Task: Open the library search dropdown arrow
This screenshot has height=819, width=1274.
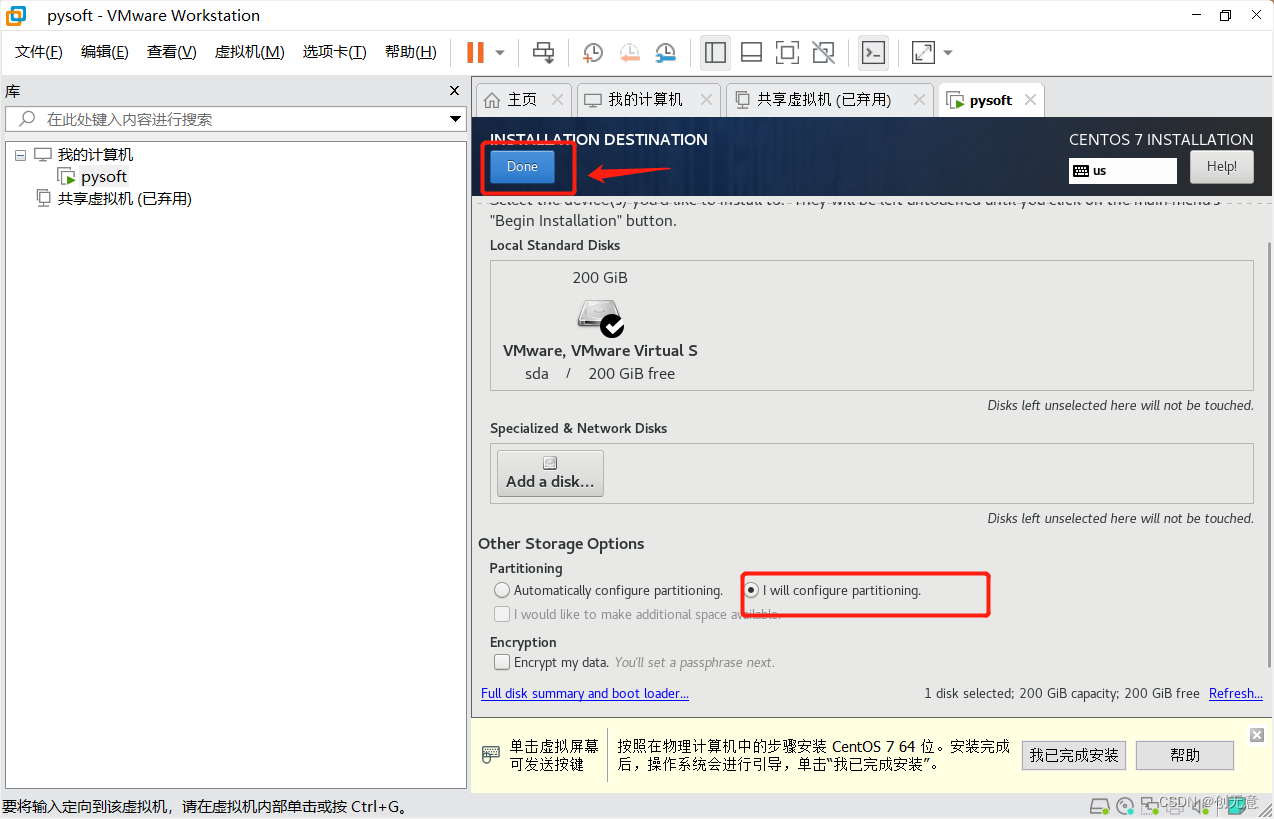Action: coord(455,119)
